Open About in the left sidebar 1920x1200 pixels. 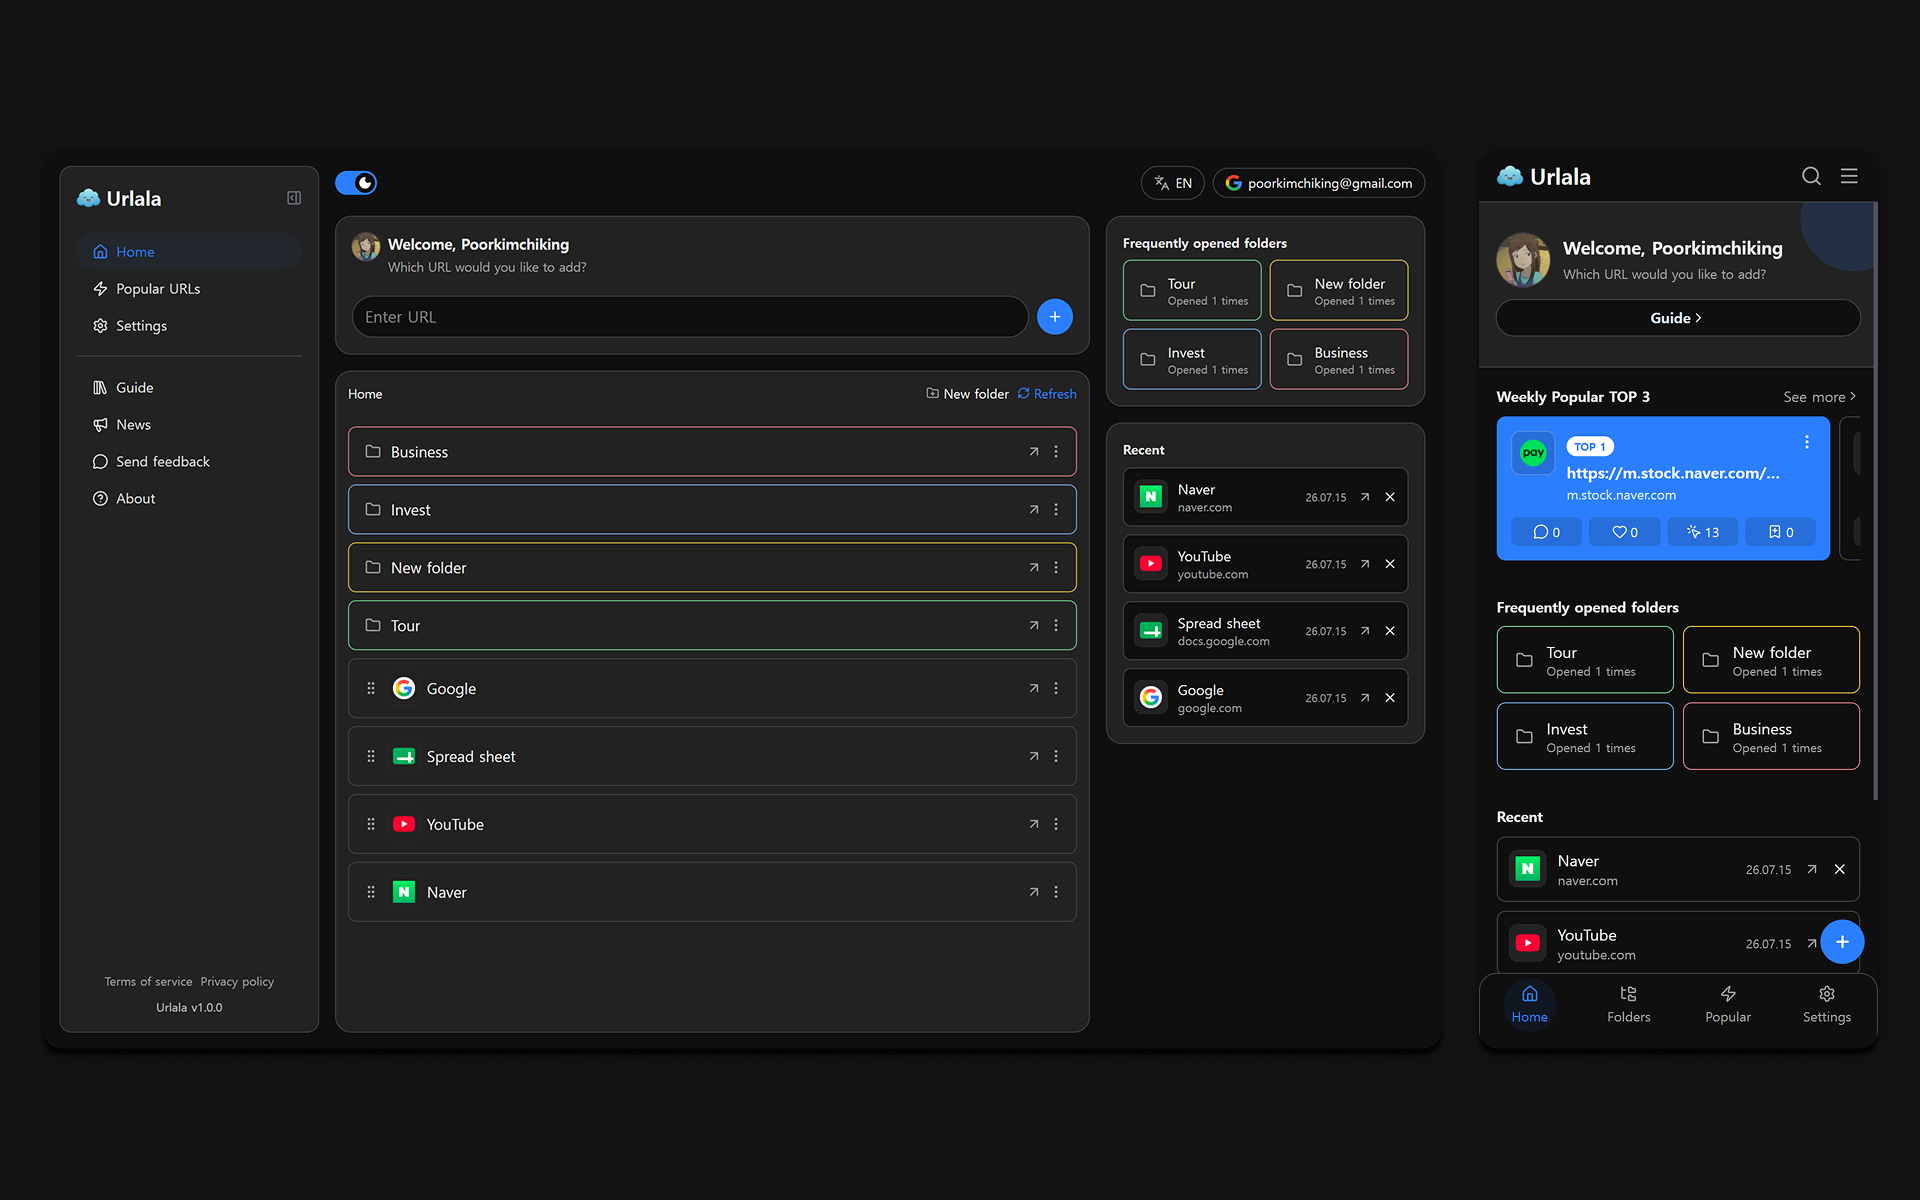tap(189, 499)
